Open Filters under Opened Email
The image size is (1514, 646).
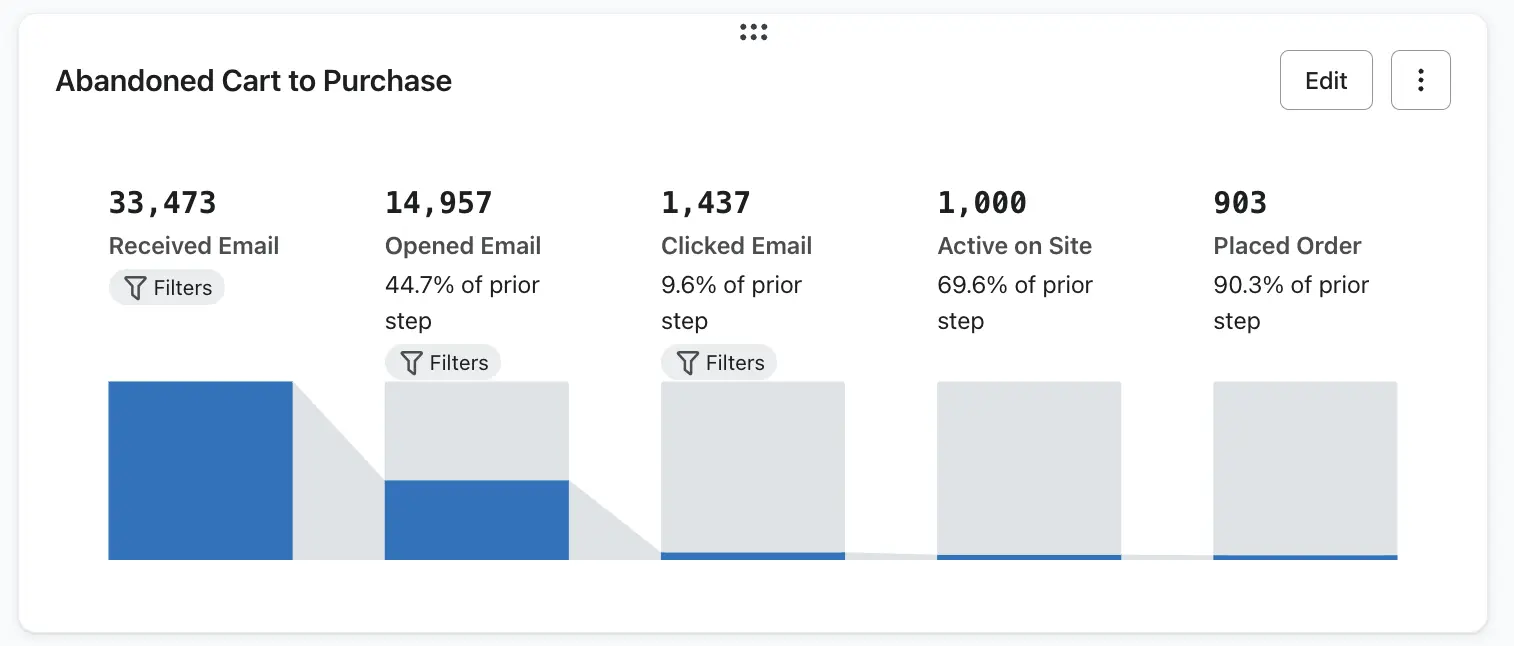click(443, 362)
